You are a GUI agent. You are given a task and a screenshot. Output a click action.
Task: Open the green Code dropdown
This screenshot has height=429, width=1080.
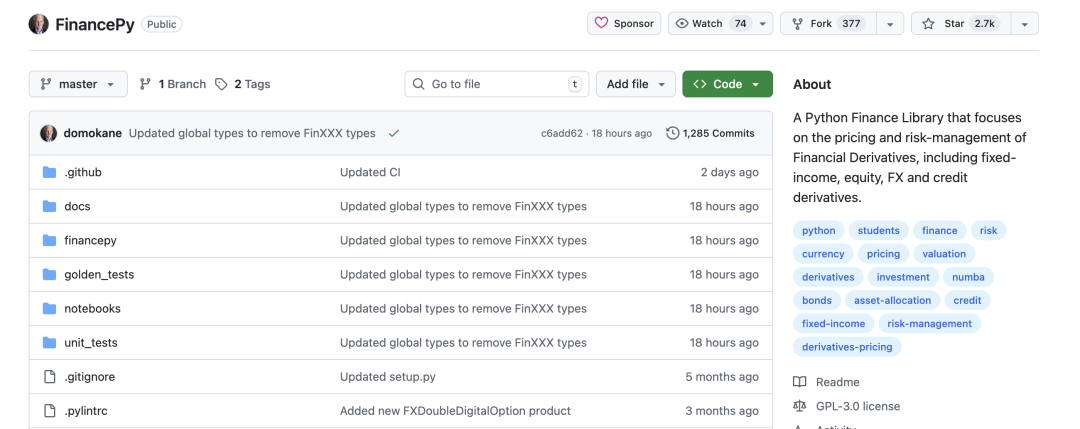[727, 84]
